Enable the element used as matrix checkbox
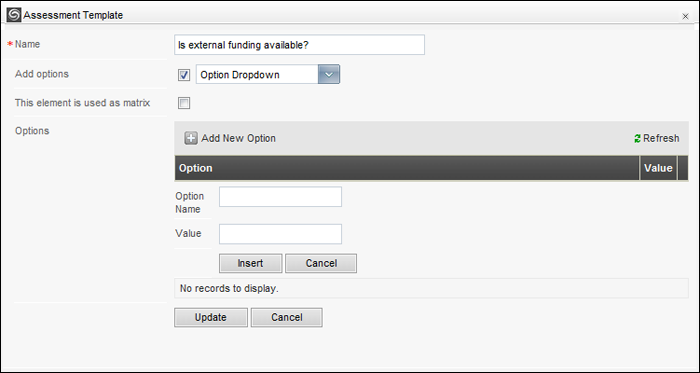 [x=184, y=104]
